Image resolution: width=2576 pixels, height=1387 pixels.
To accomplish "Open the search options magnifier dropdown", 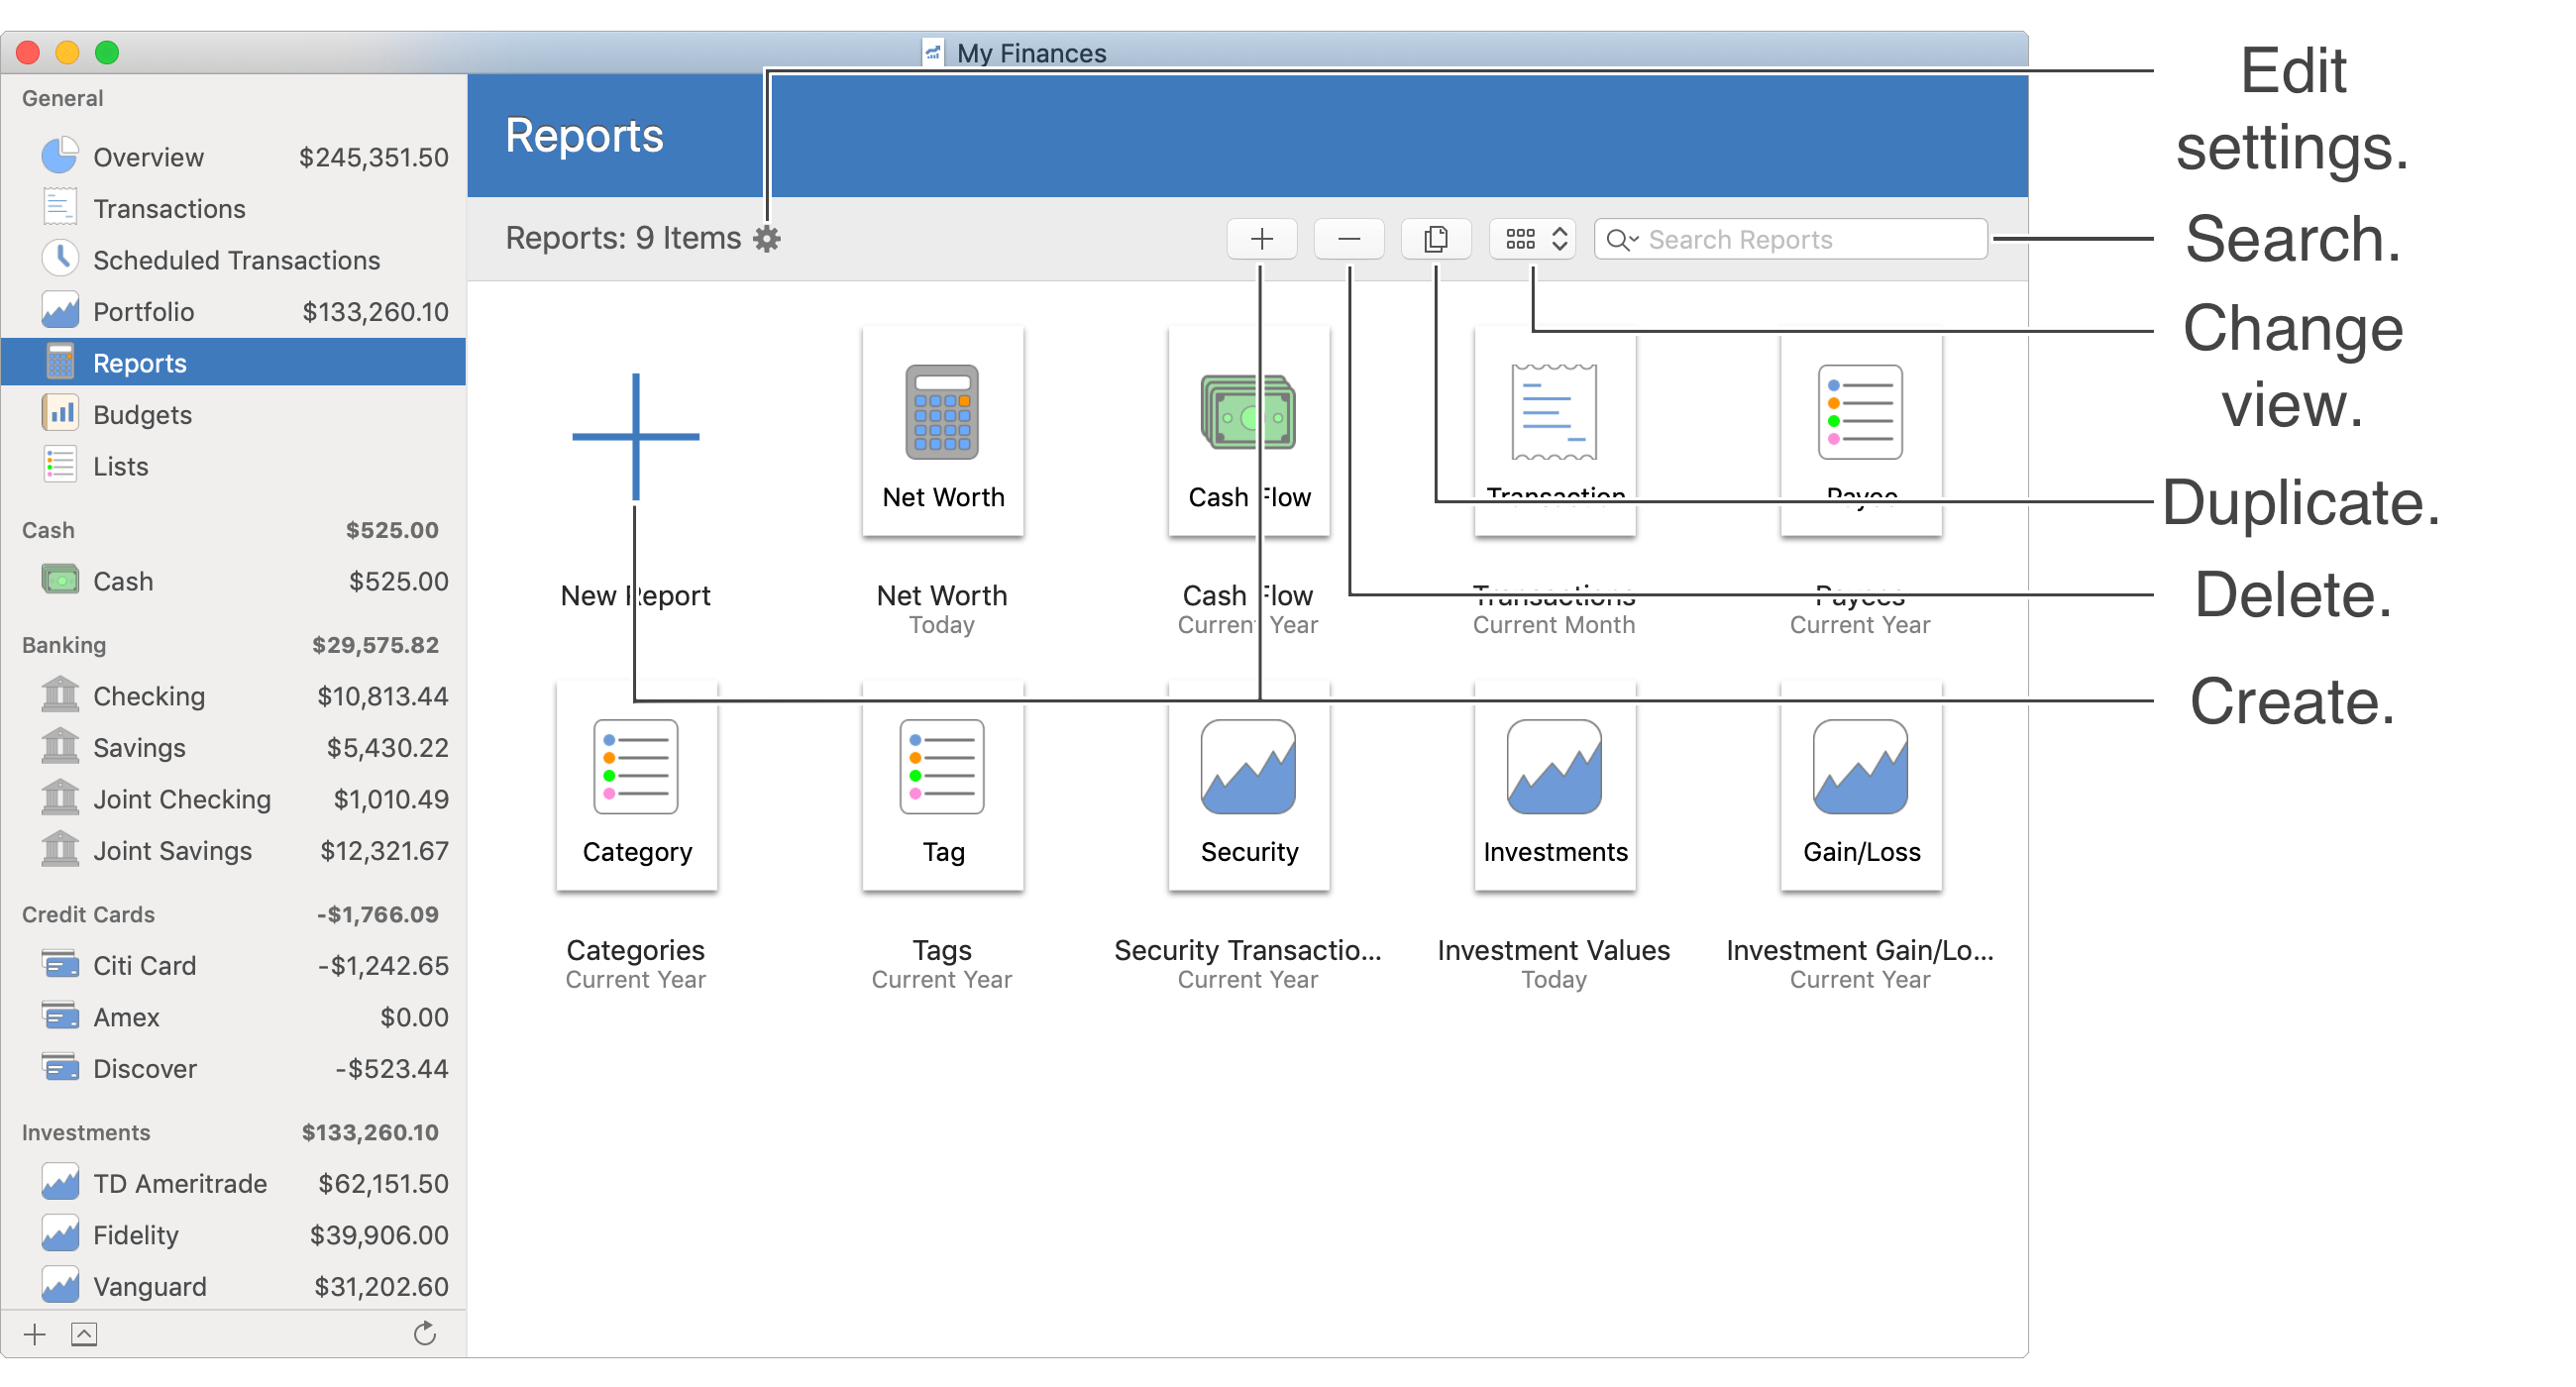I will tap(1621, 239).
